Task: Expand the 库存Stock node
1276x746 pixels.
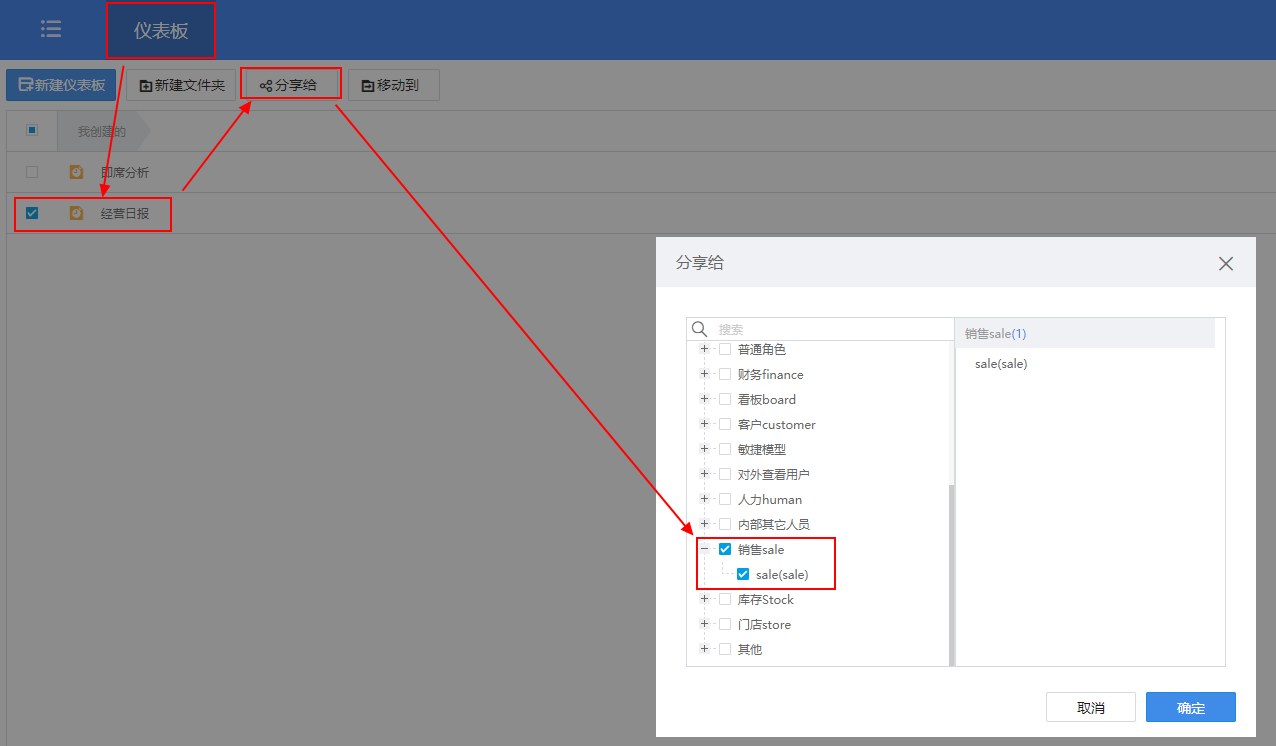Action: (x=704, y=599)
